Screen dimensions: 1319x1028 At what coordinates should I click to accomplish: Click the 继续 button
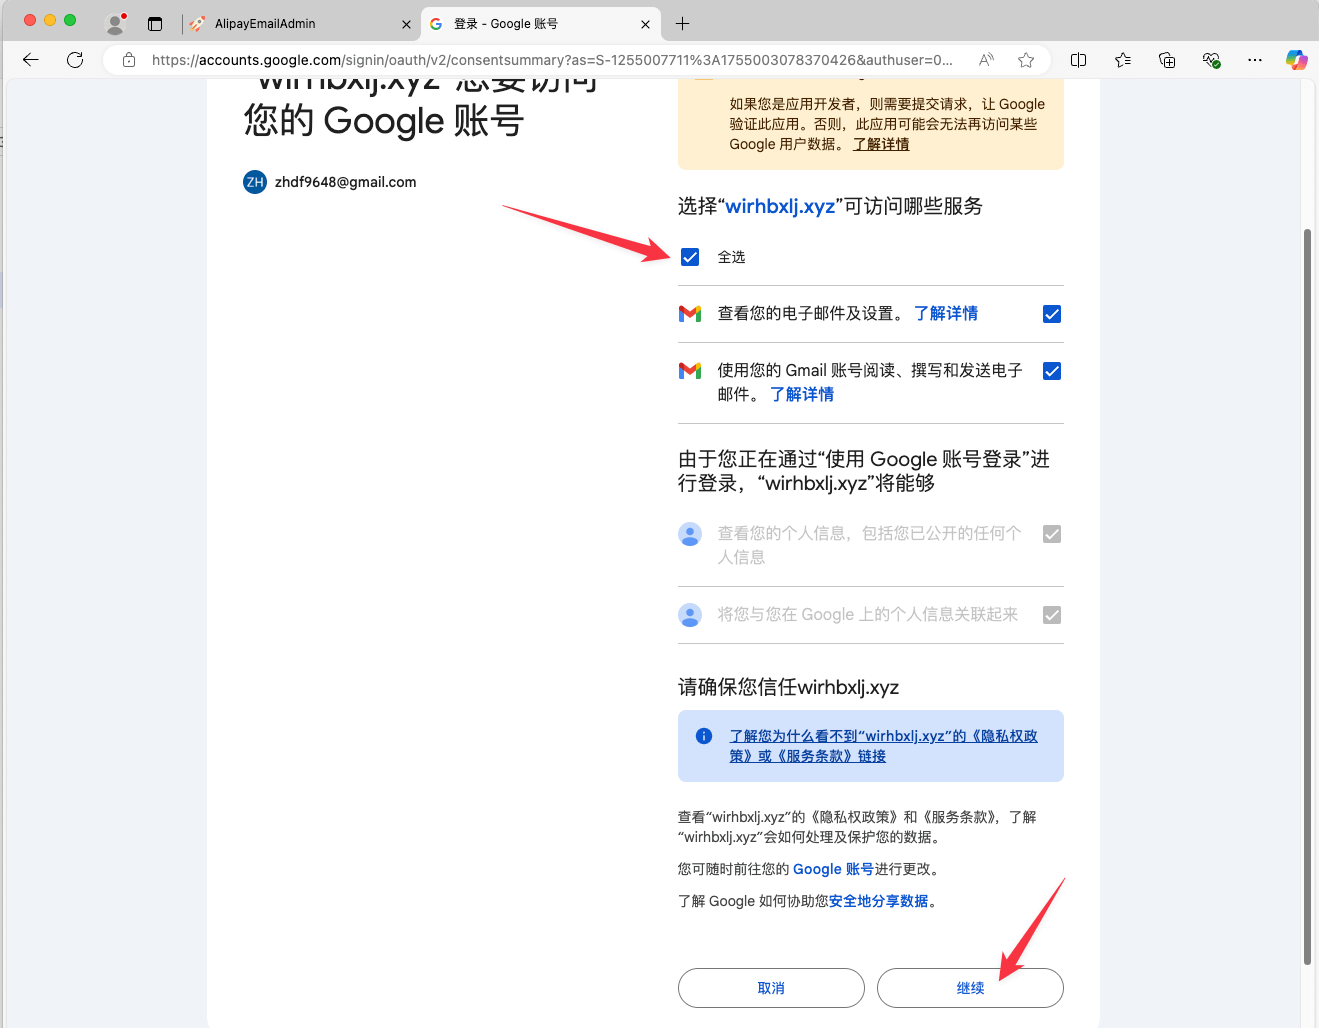click(970, 988)
